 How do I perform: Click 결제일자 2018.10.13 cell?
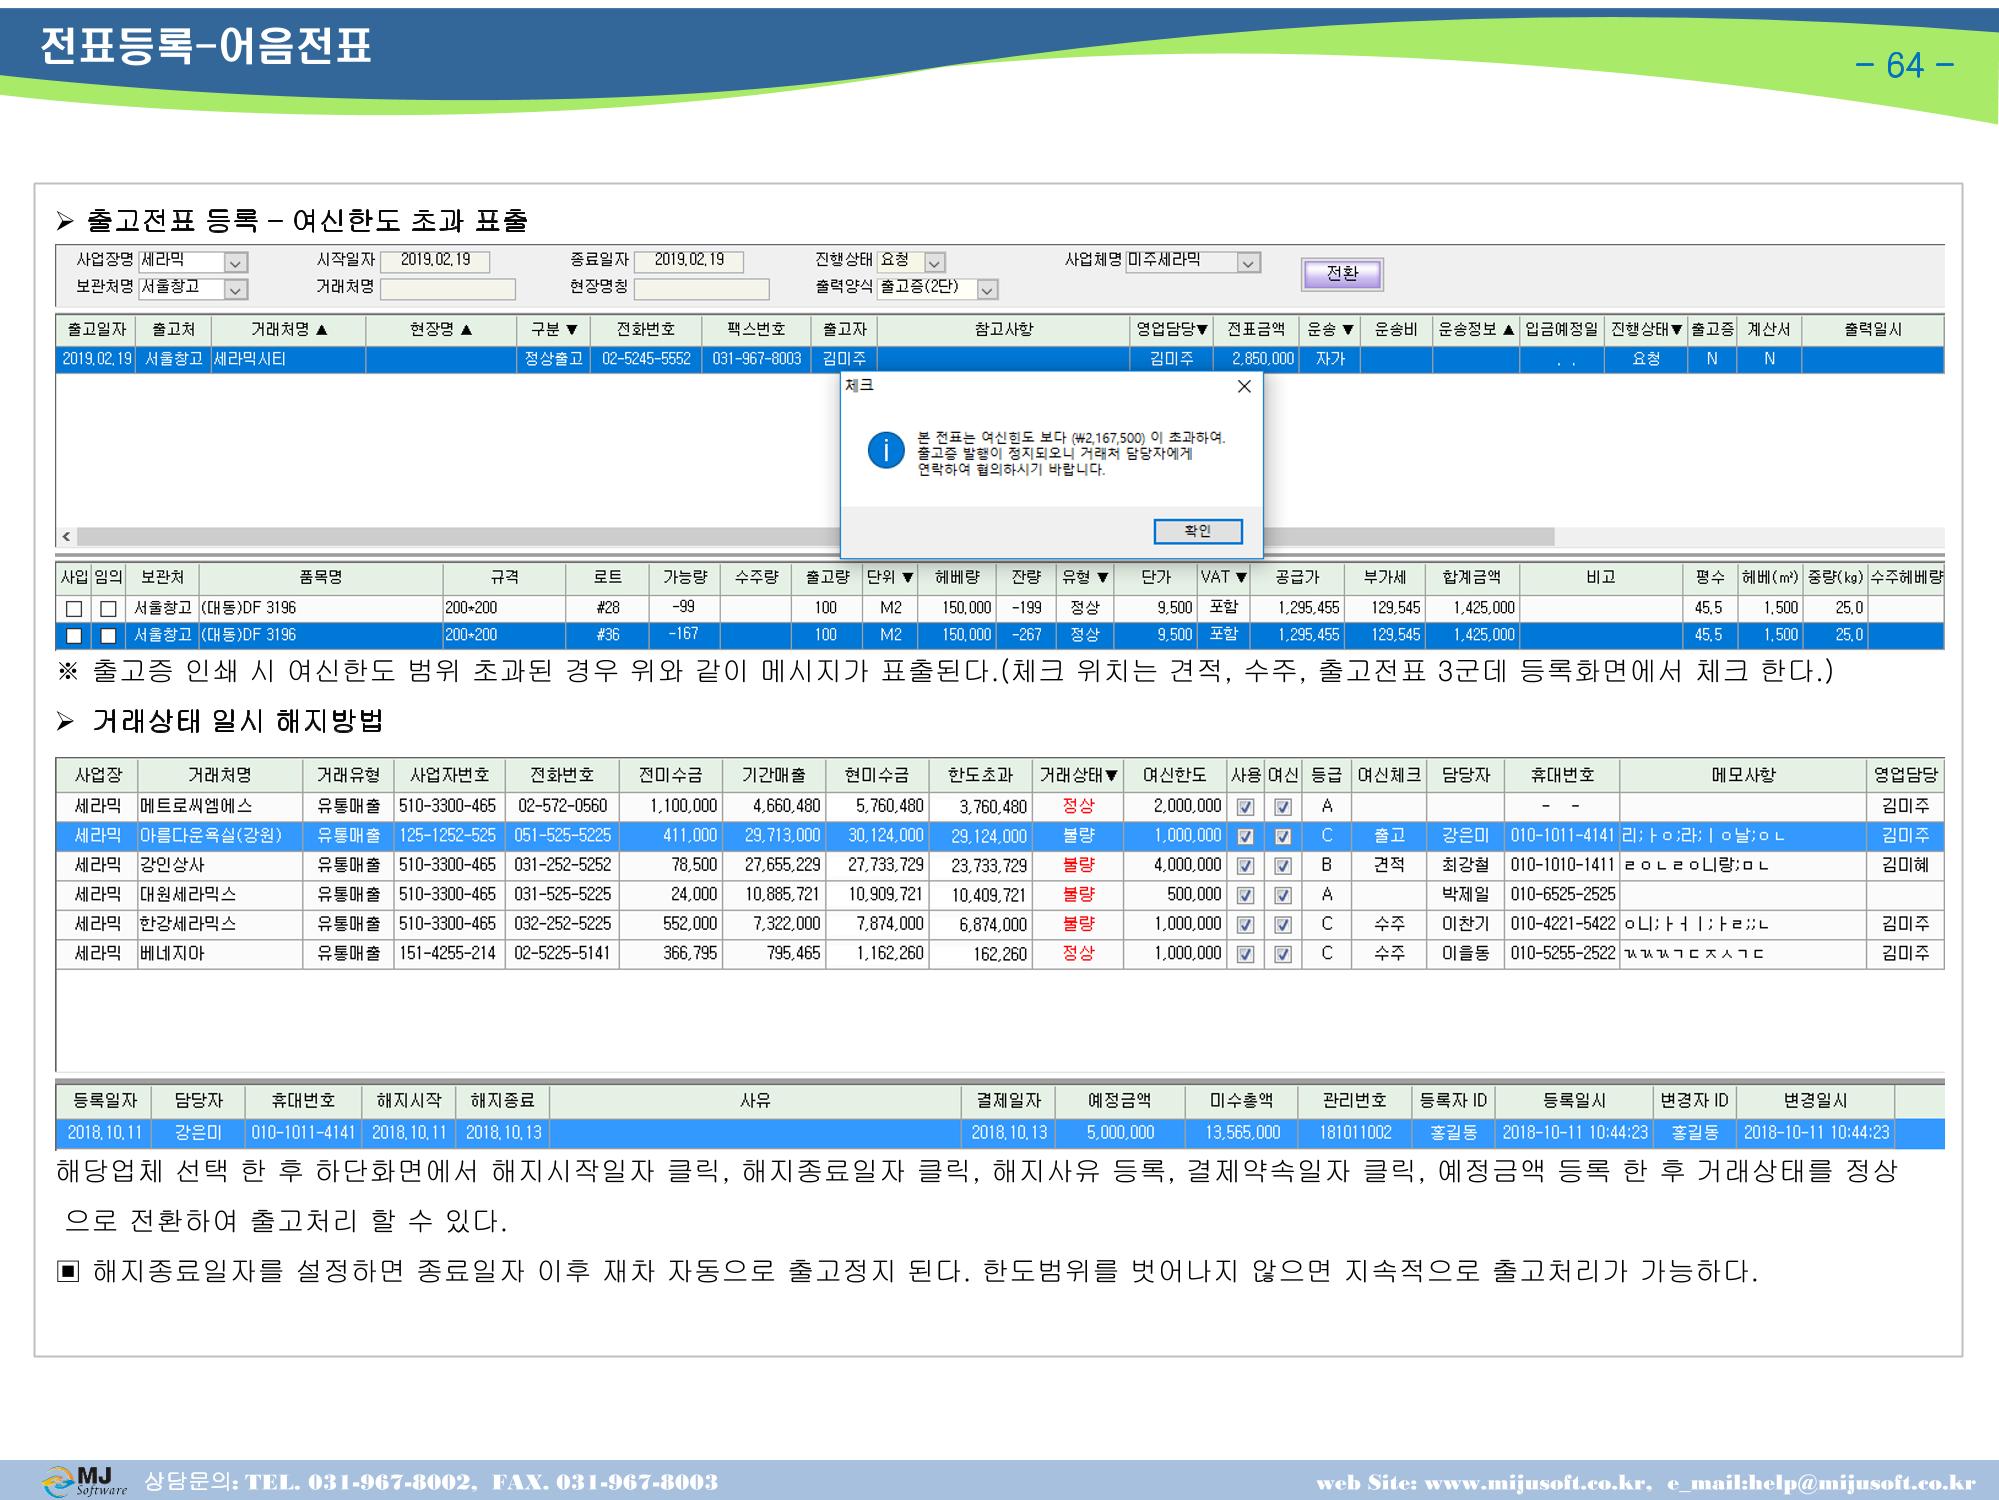coord(1009,1133)
